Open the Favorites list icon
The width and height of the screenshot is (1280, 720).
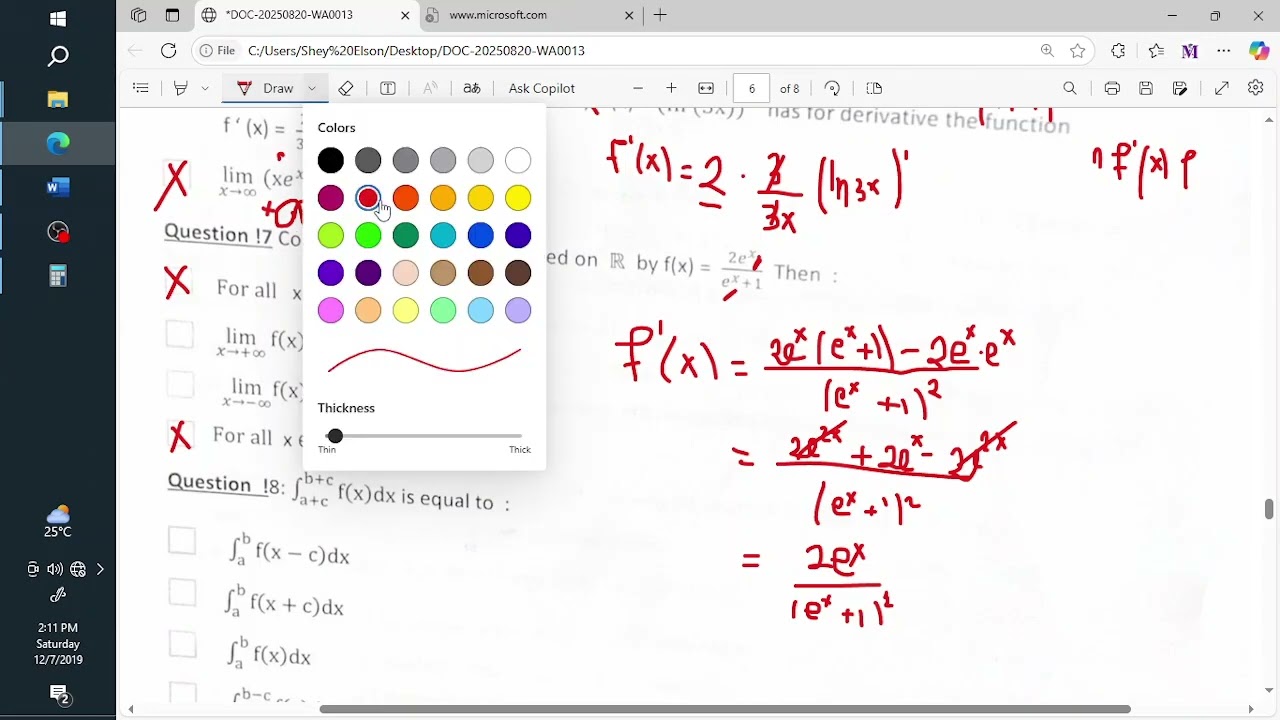point(1156,50)
